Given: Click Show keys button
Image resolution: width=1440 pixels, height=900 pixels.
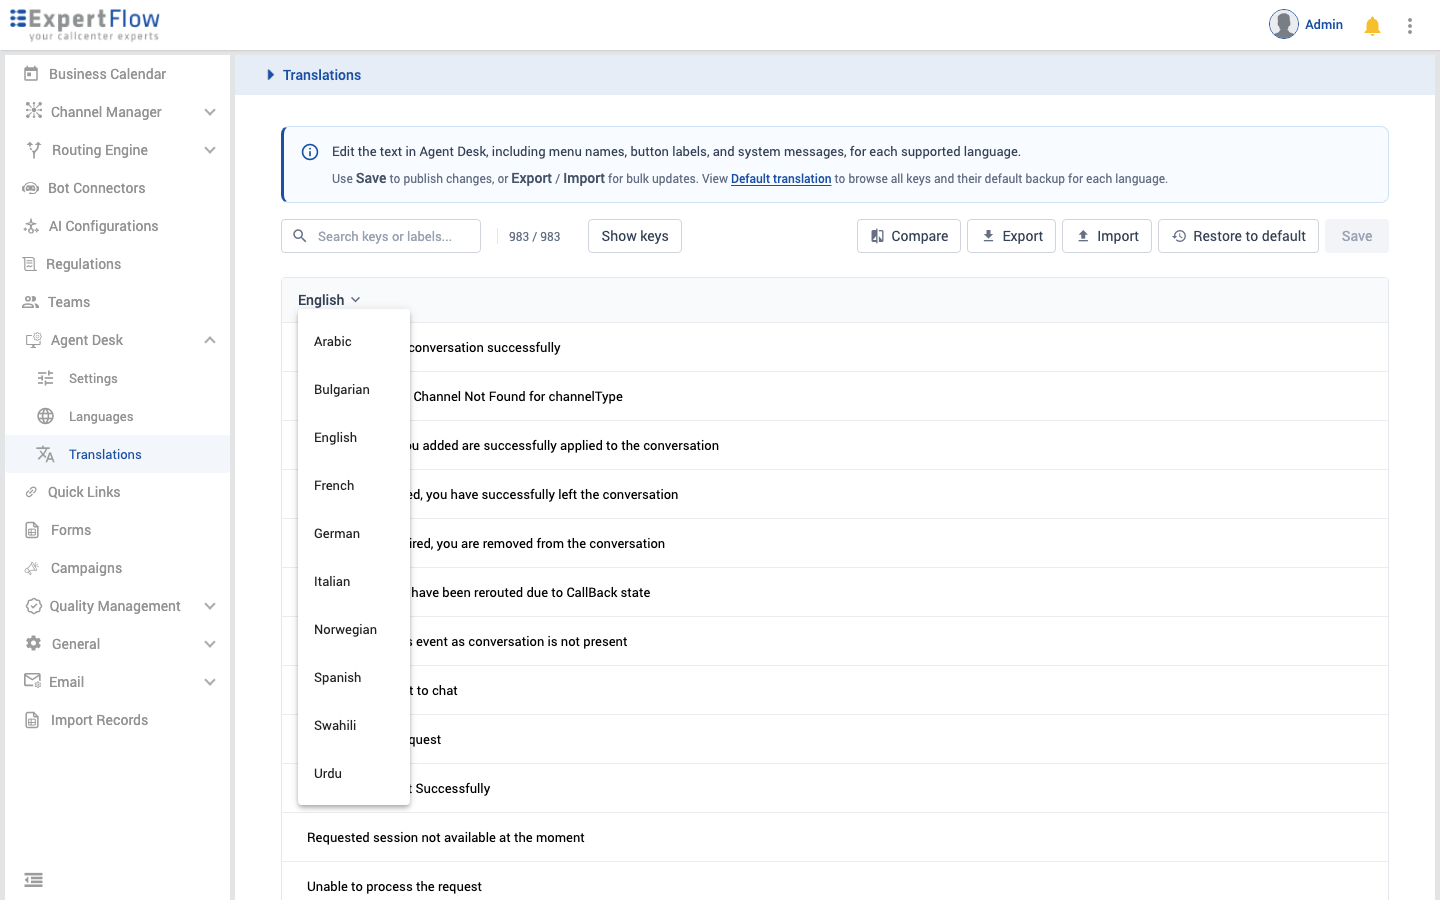Looking at the screenshot, I should [x=635, y=236].
